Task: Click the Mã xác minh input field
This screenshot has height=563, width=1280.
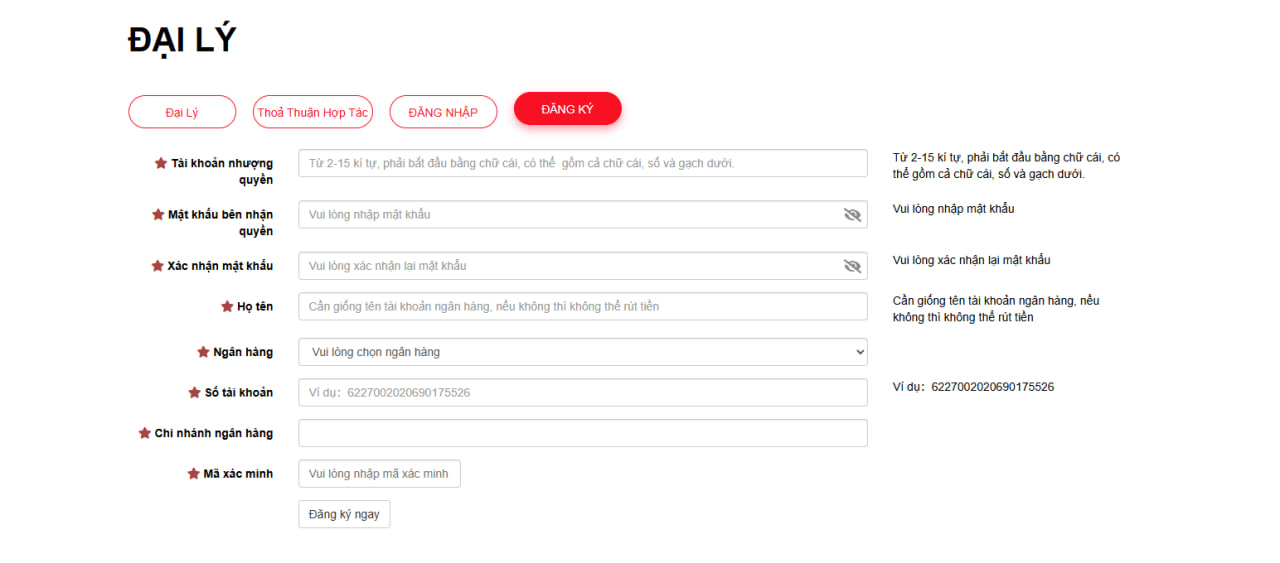Action: (x=379, y=473)
